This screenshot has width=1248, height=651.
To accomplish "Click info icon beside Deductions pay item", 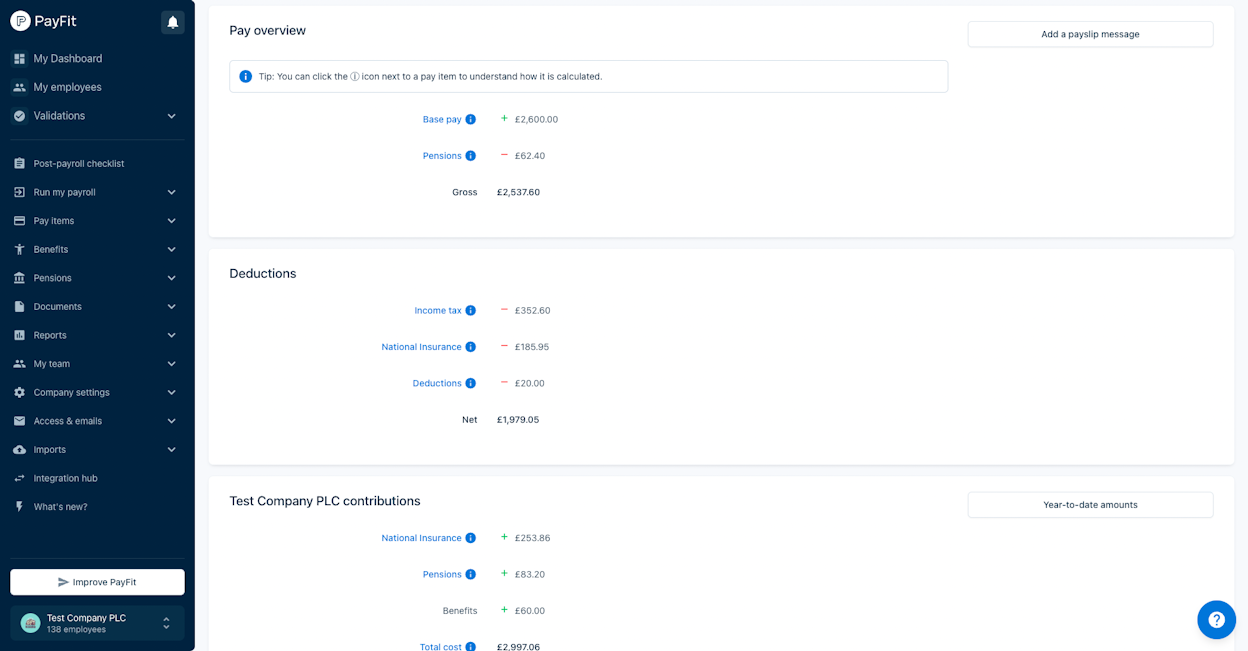I will click(x=471, y=383).
